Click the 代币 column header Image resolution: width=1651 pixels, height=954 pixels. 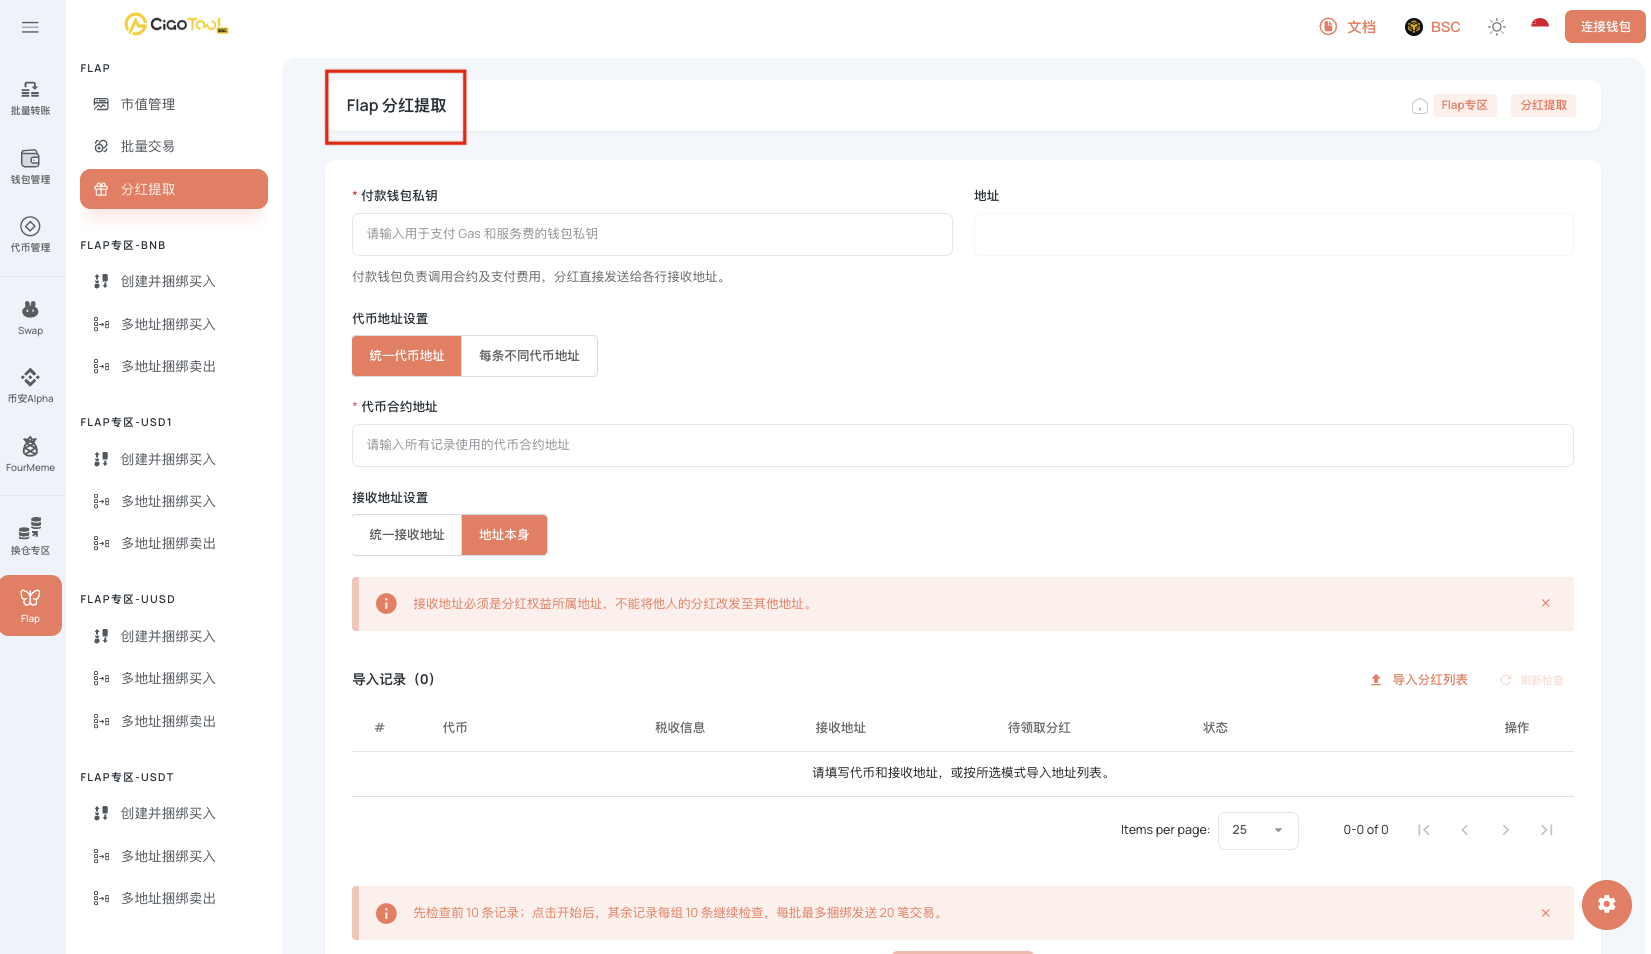click(x=455, y=728)
